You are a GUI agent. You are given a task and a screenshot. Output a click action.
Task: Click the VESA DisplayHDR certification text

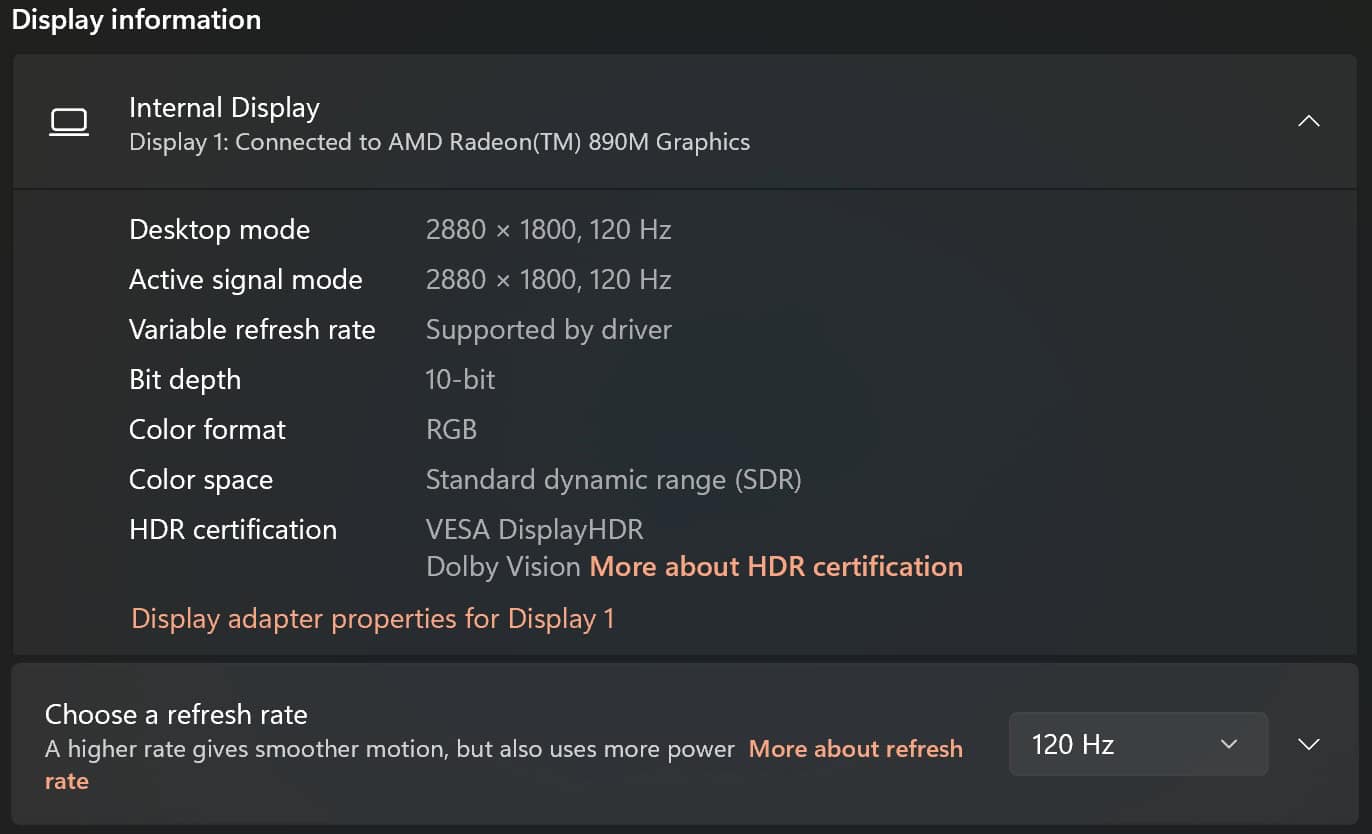(534, 529)
